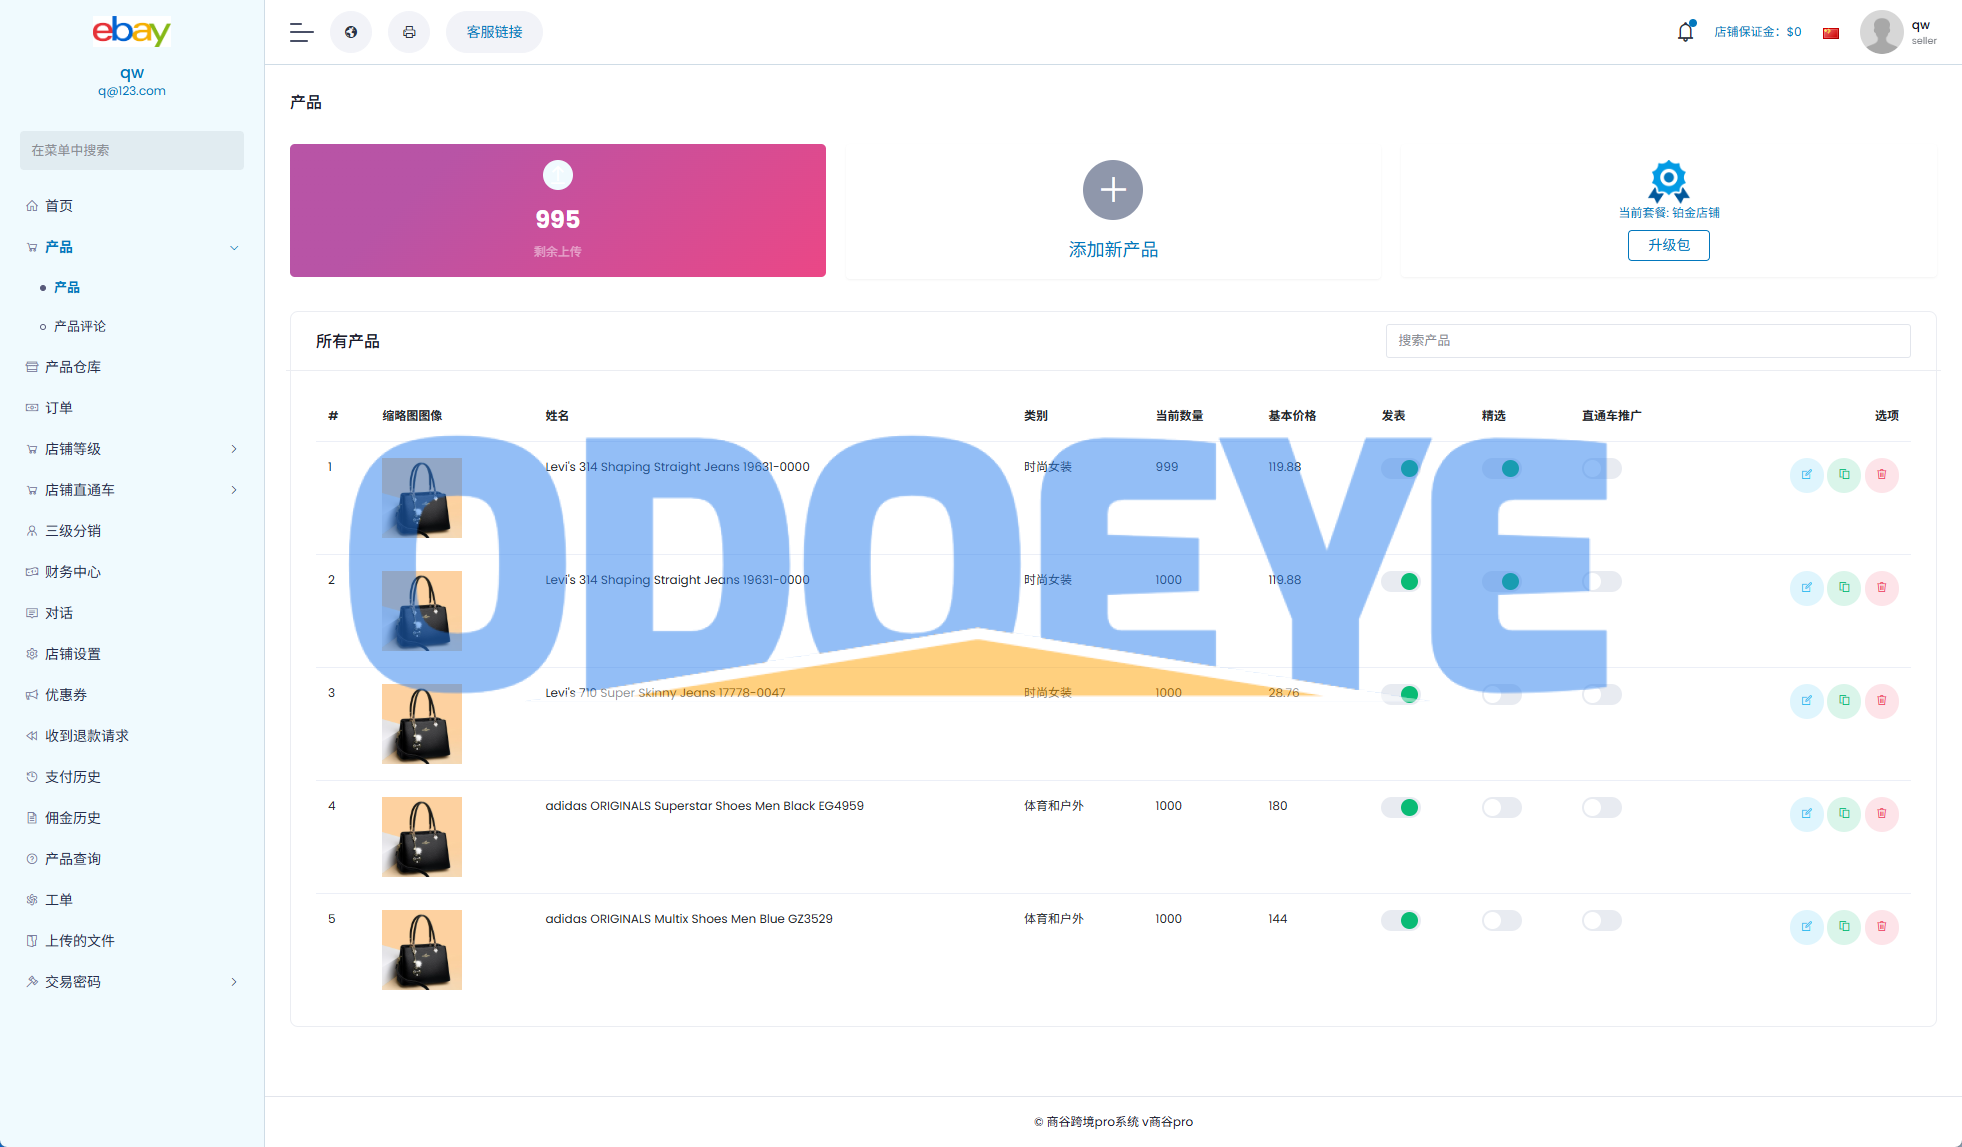Click the edit icon for product 1
This screenshot has height=1147, width=1962.
1806,475
